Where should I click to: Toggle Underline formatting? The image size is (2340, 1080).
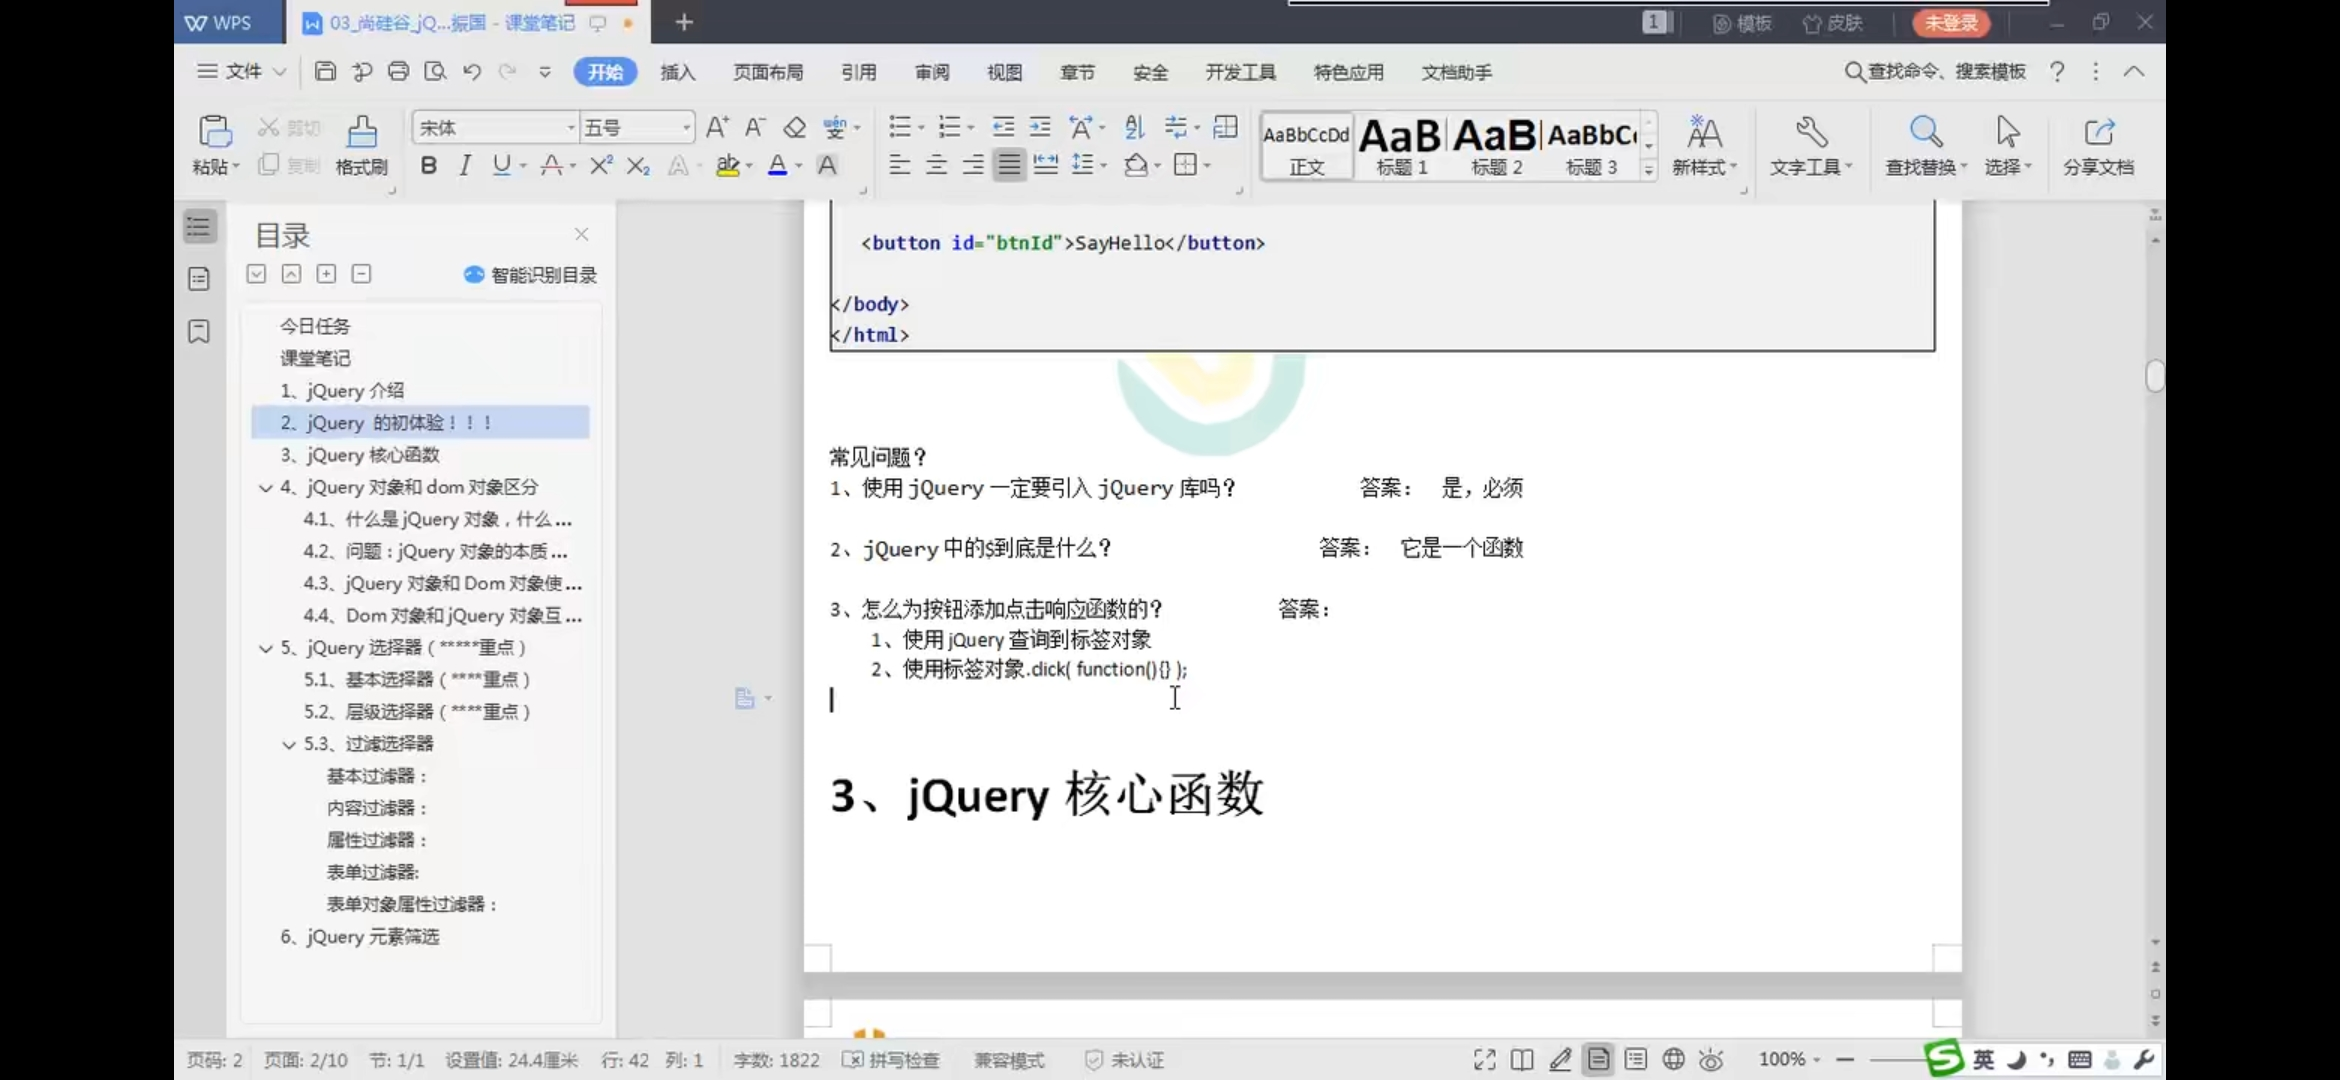501,166
